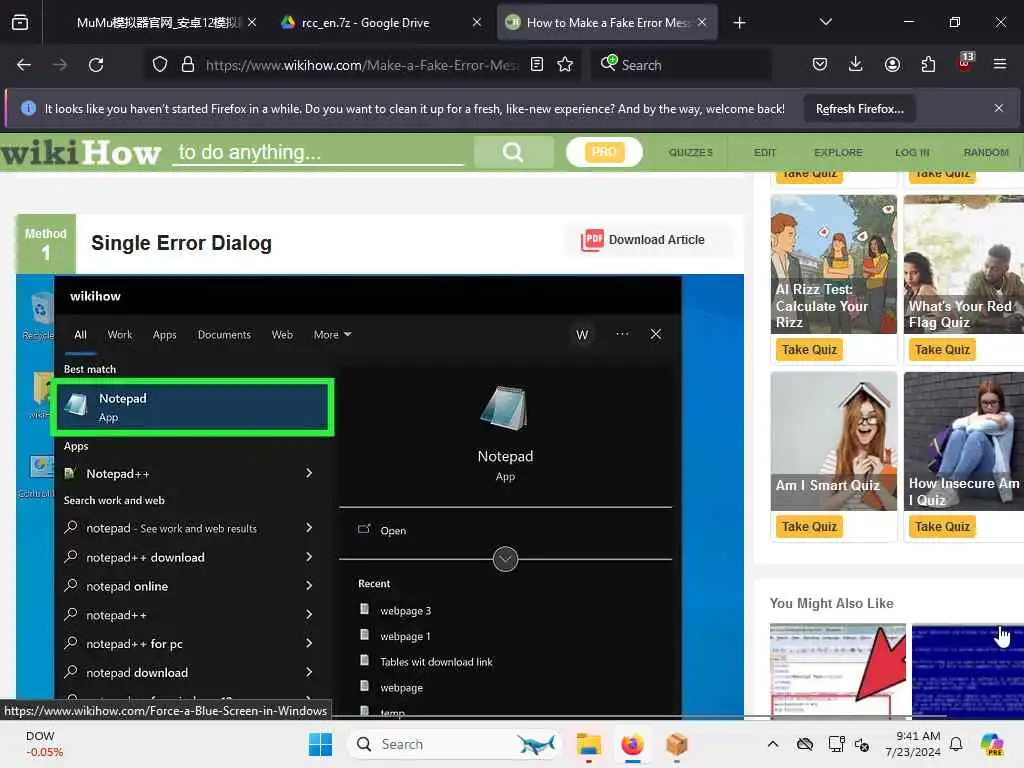The width and height of the screenshot is (1024, 768).
Task: Open QUIZZES in wikiHow navigation
Action: (690, 153)
